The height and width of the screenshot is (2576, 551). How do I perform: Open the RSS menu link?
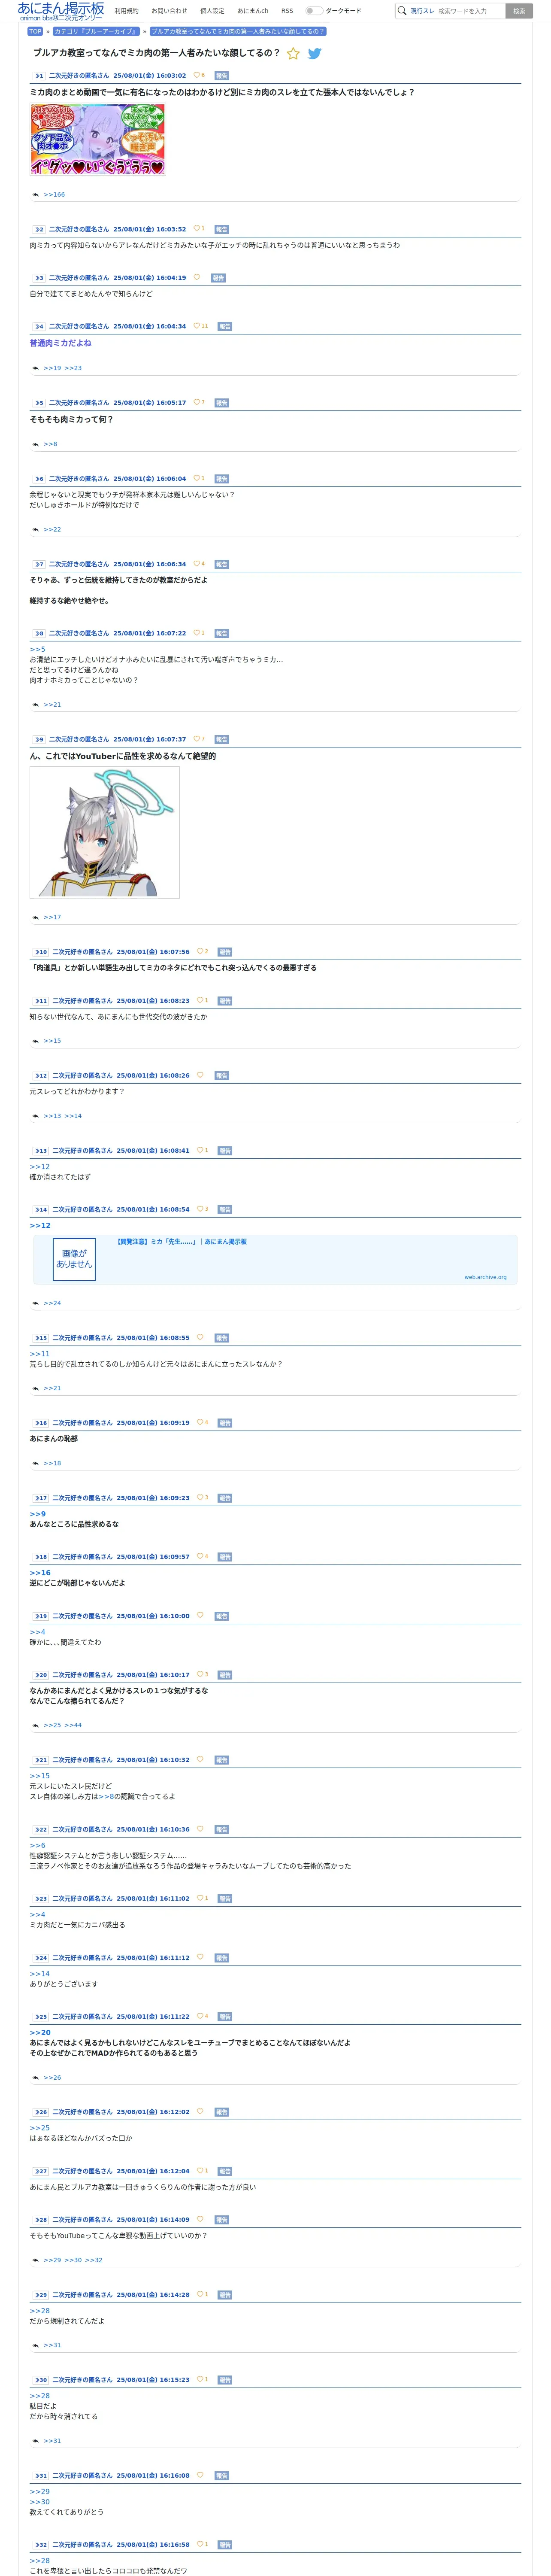point(287,11)
